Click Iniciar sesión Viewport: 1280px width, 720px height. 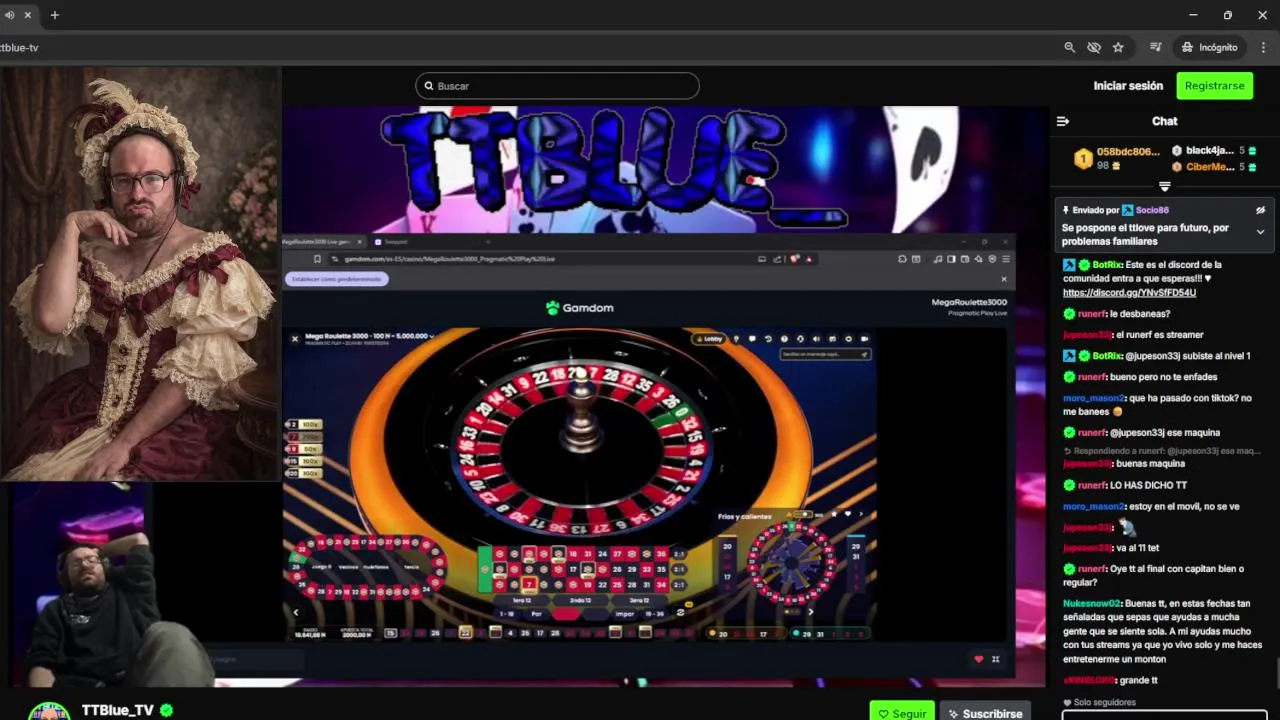click(1128, 86)
